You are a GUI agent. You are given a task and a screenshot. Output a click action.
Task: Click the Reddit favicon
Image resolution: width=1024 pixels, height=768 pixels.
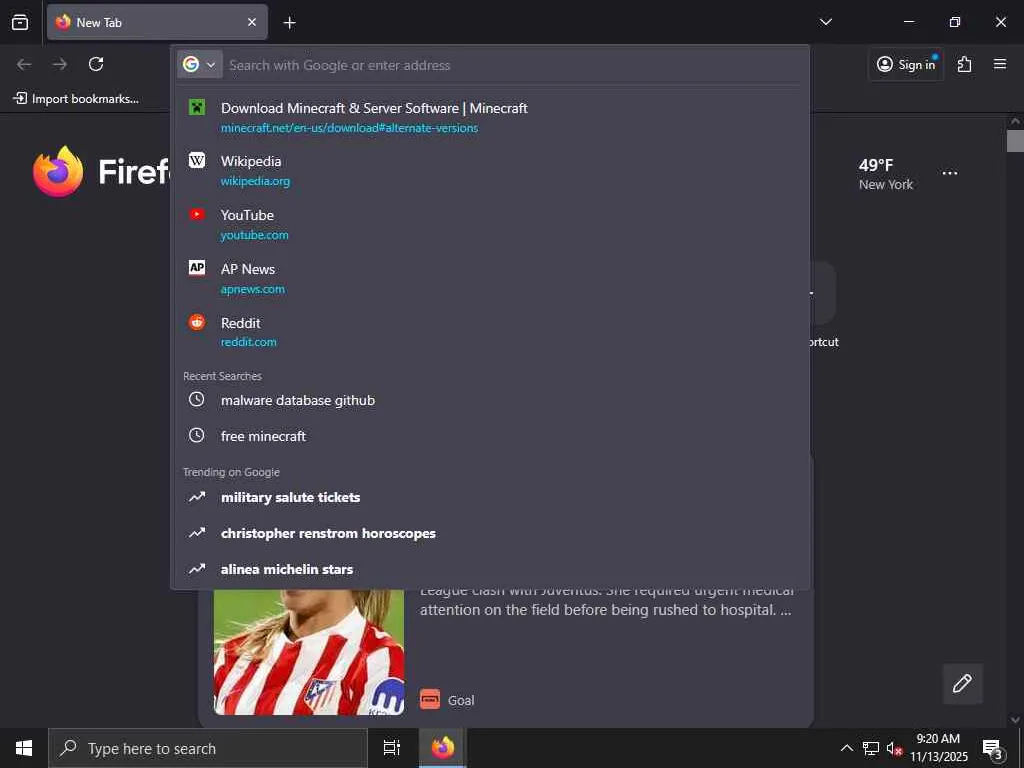(197, 322)
